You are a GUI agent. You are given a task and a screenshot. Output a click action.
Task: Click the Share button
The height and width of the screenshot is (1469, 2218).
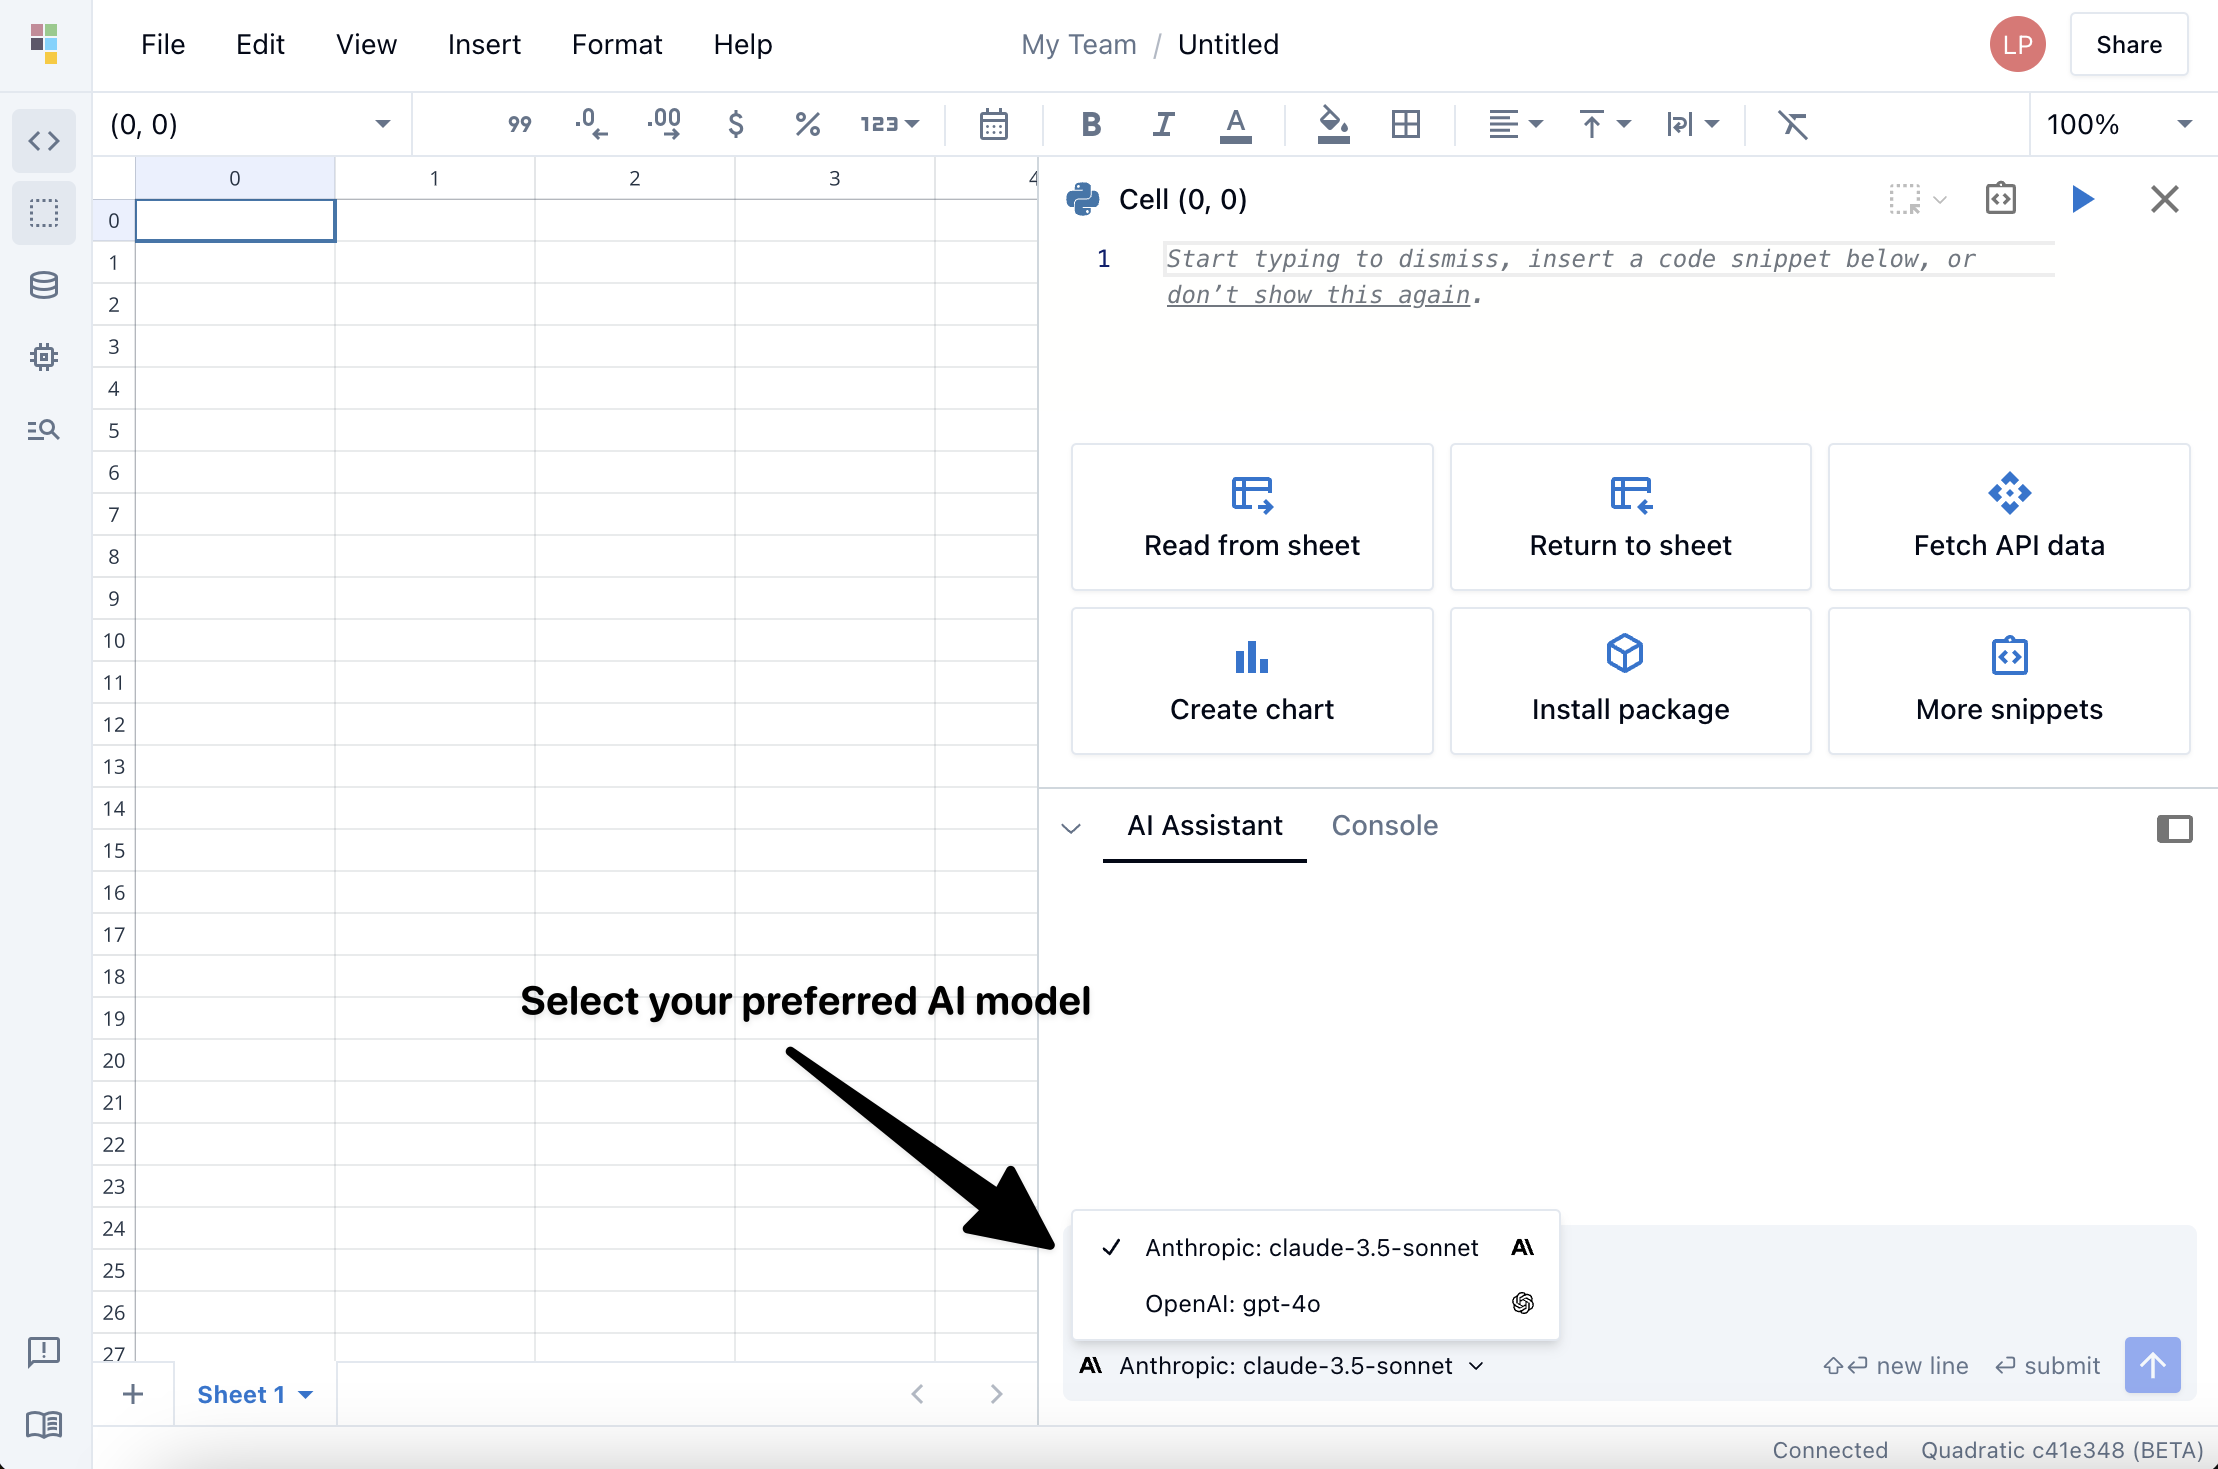click(2129, 45)
